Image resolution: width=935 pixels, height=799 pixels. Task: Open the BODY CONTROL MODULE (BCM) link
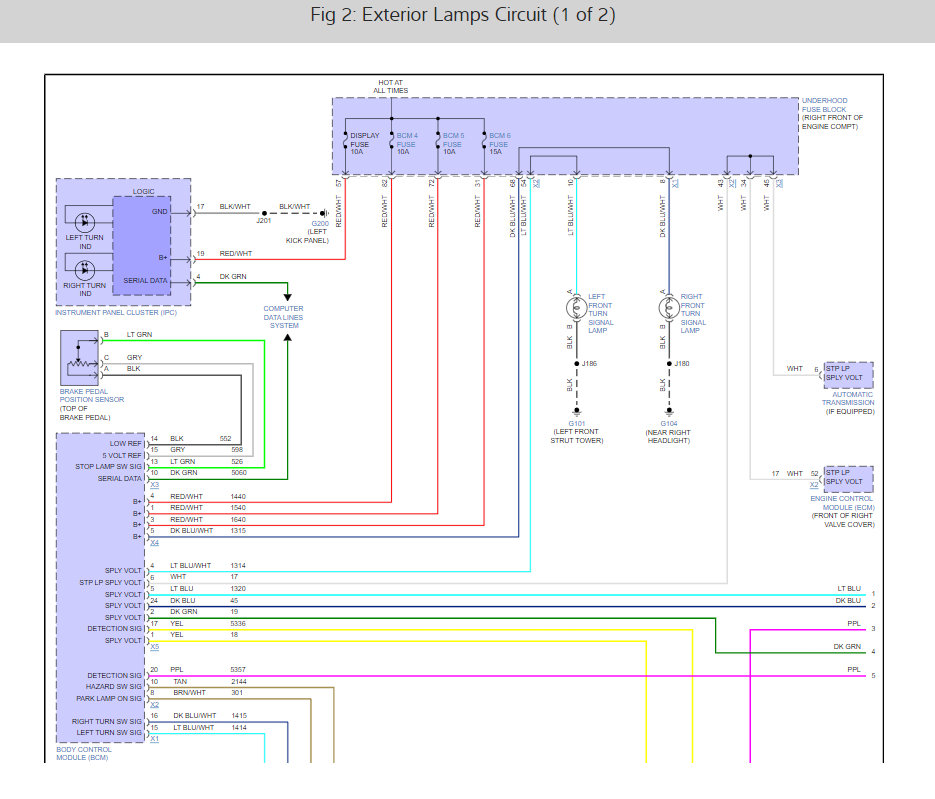click(x=83, y=754)
